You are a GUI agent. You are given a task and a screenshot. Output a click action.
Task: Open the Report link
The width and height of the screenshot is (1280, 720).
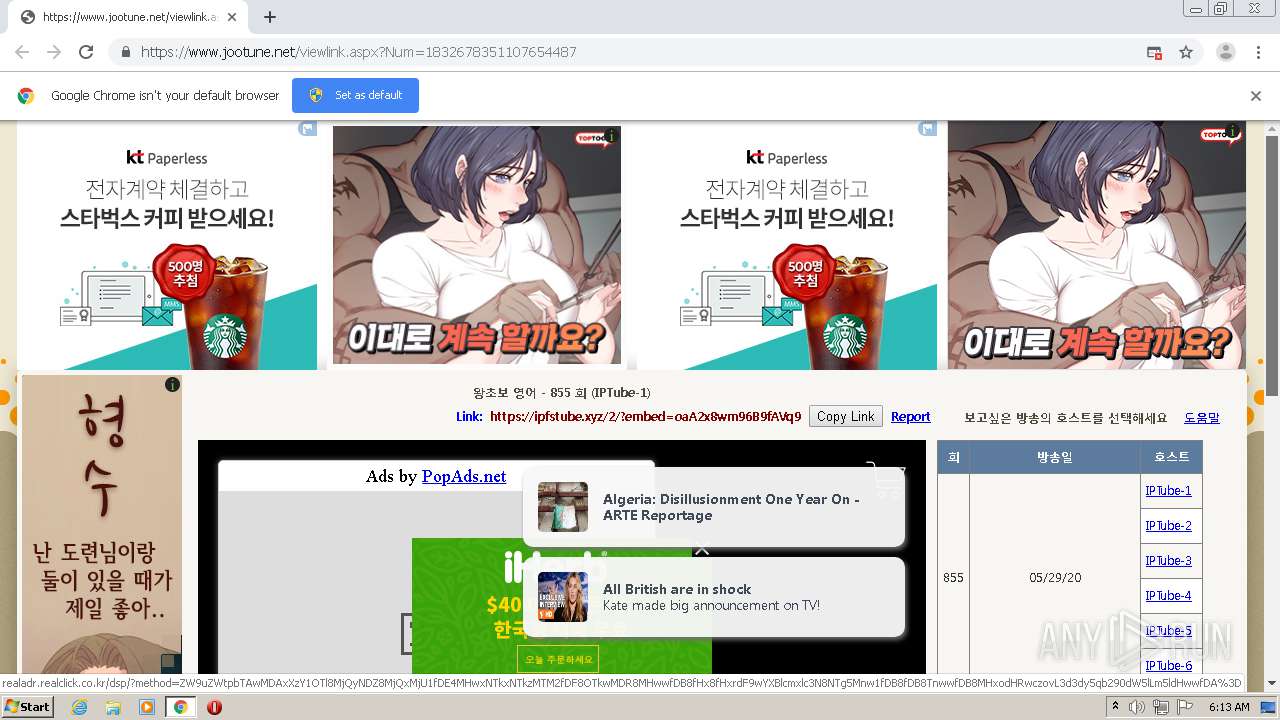click(x=910, y=417)
